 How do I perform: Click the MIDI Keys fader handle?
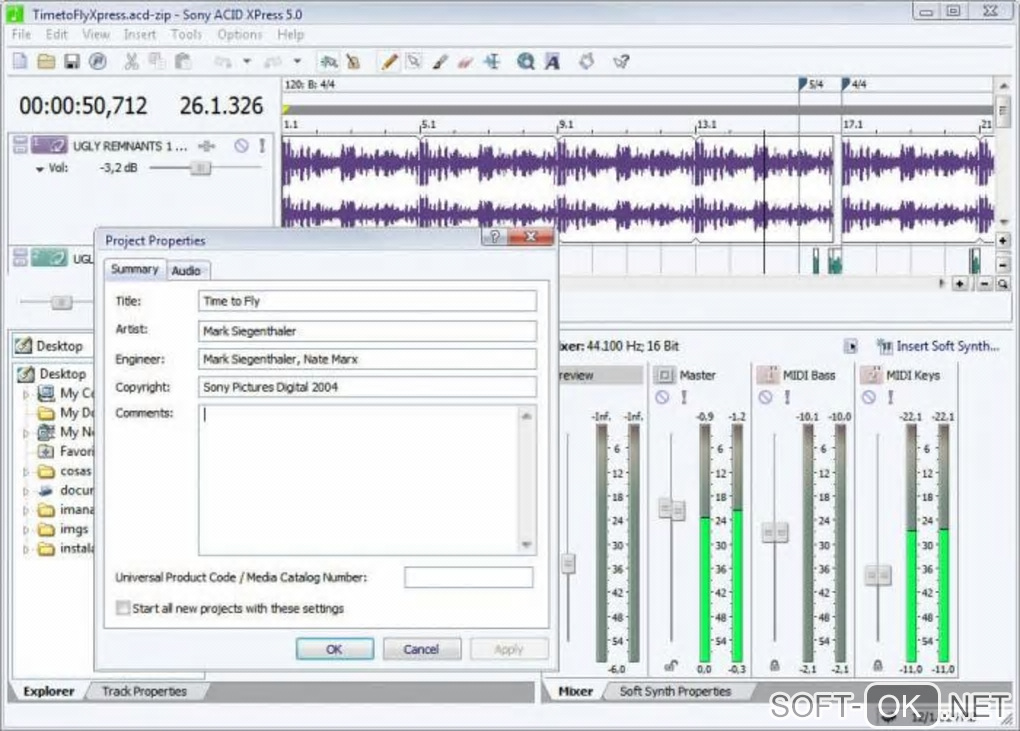[878, 575]
